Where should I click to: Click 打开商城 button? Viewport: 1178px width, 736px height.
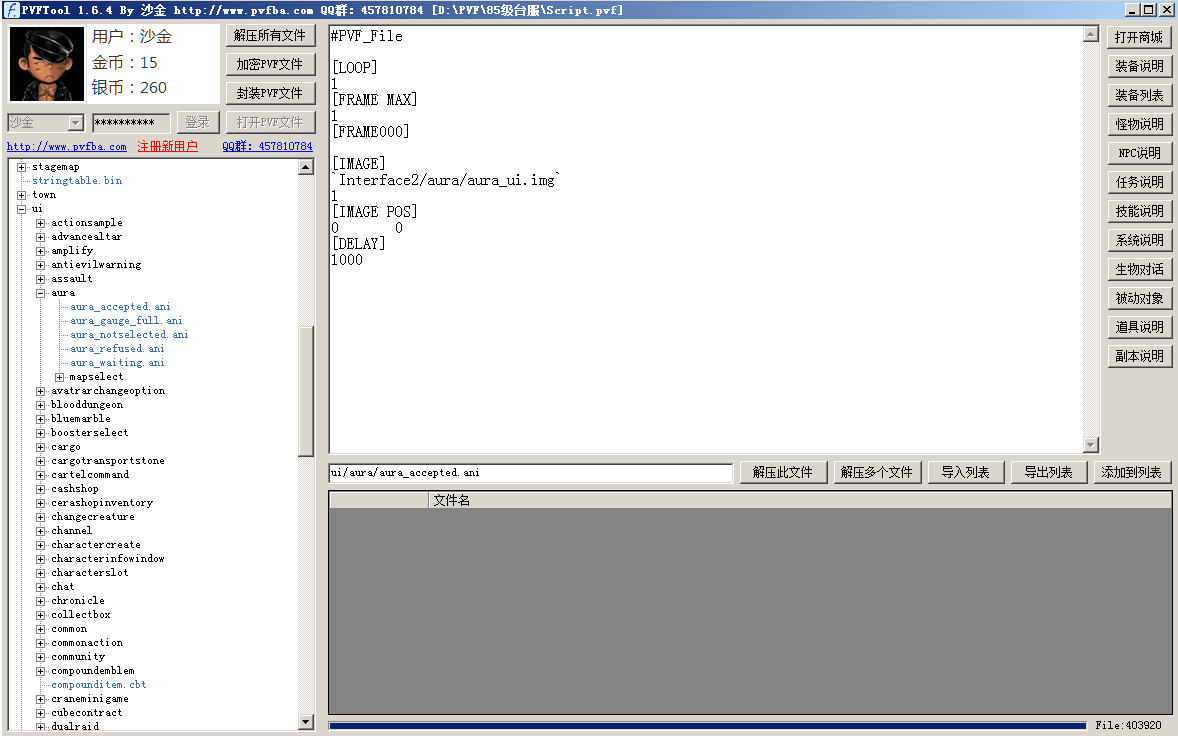[1139, 38]
